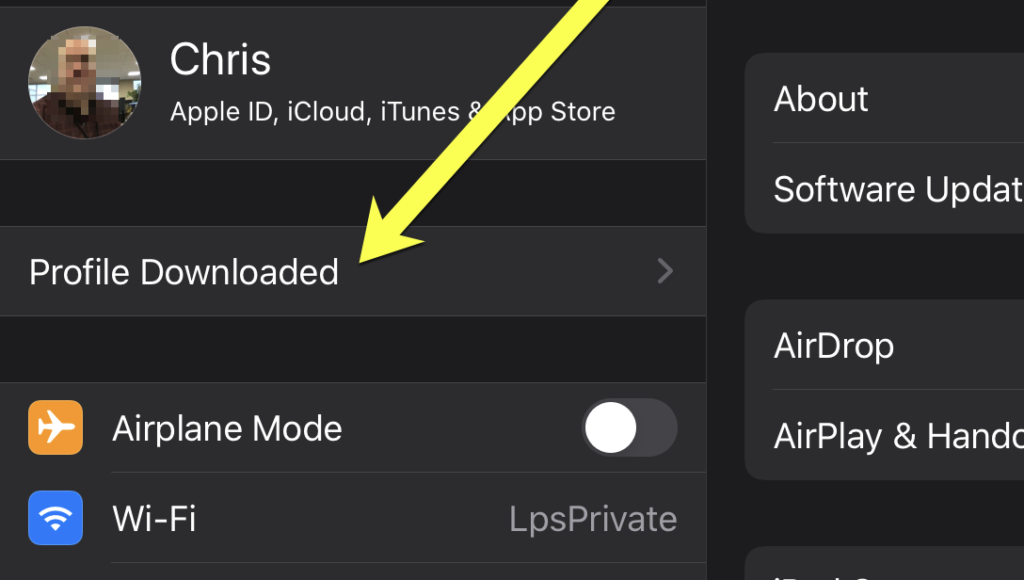Image resolution: width=1024 pixels, height=580 pixels.
Task: Toggle the Airplane Mode switch on
Action: [630, 428]
